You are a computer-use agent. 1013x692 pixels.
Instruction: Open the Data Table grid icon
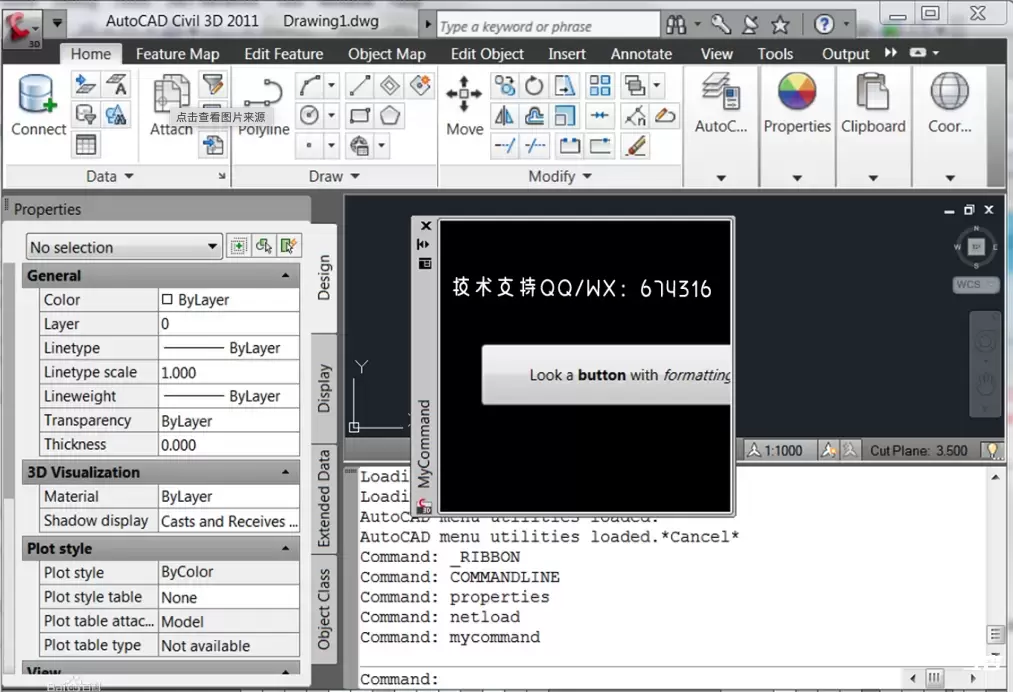coord(86,145)
